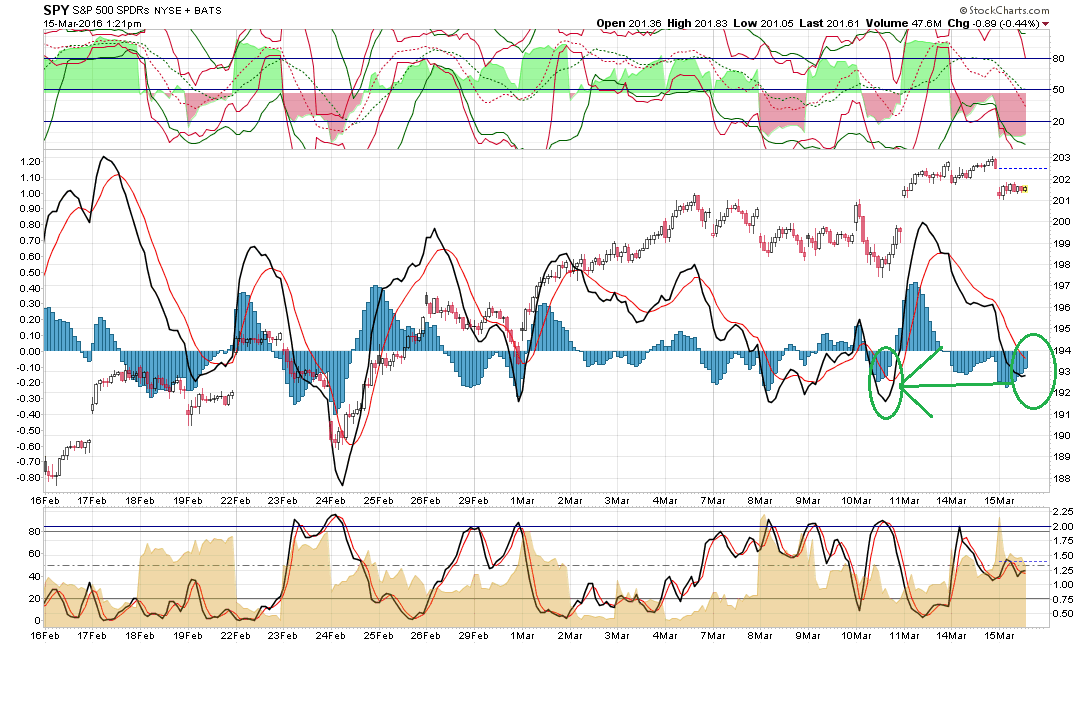Click the Volume 47.6M value
1090x720 pixels.
pyautogui.click(x=903, y=23)
